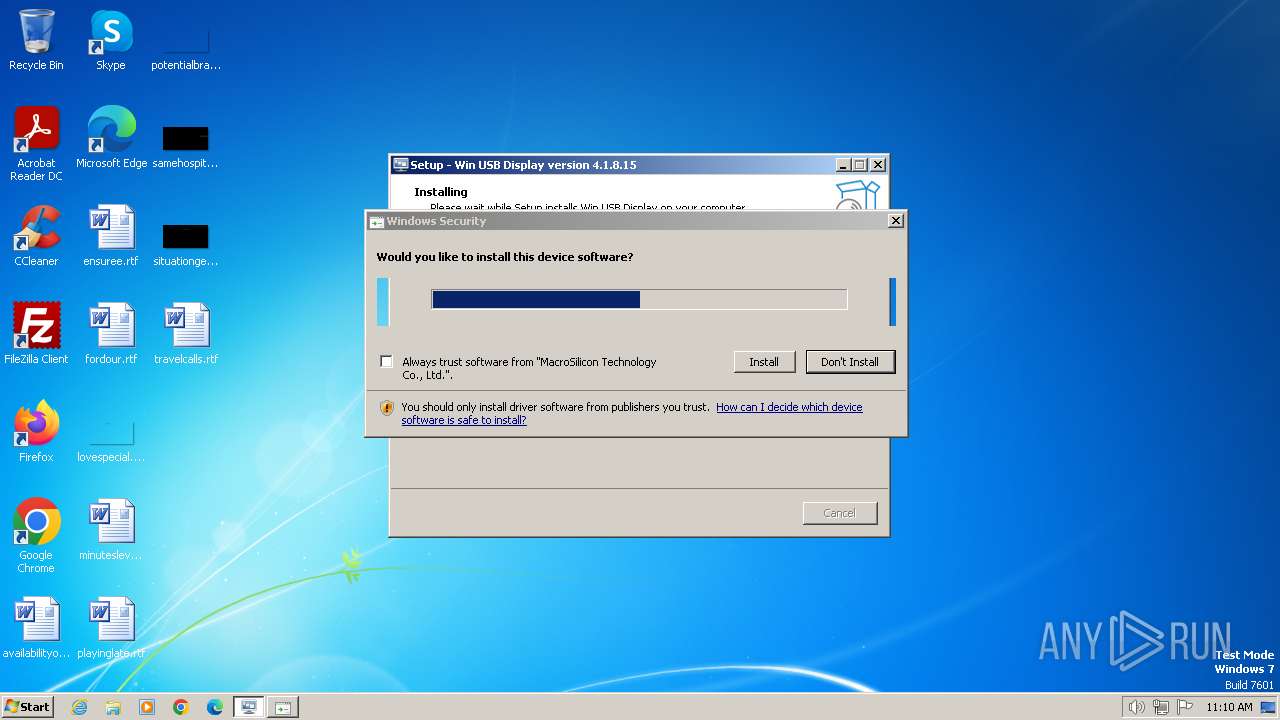Open the Recycle Bin desktop icon

(36, 40)
